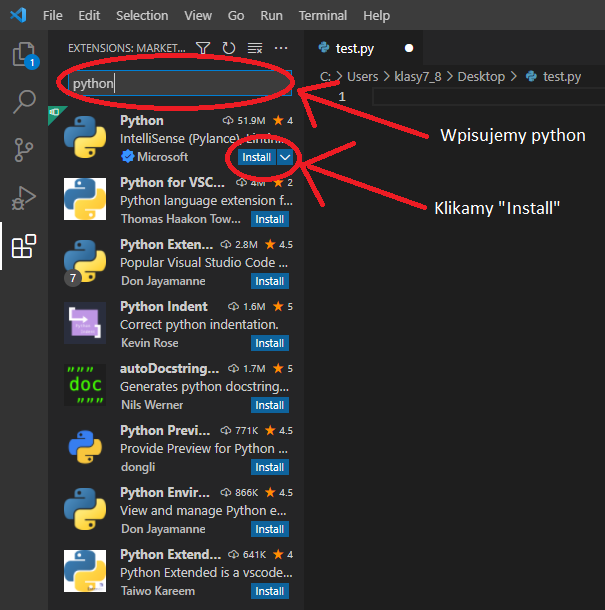
Task: Click the filter extensions funnel icon
Action: [x=203, y=48]
